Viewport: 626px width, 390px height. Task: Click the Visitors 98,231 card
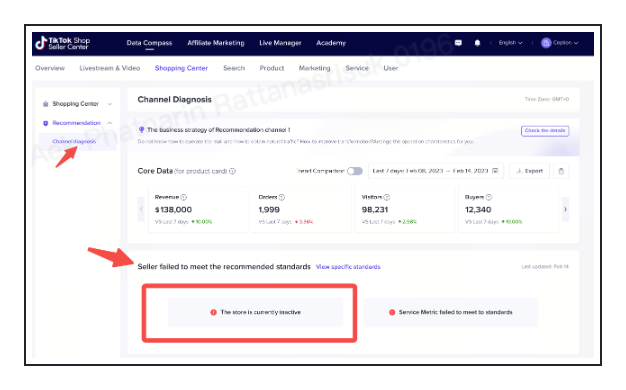coord(405,209)
